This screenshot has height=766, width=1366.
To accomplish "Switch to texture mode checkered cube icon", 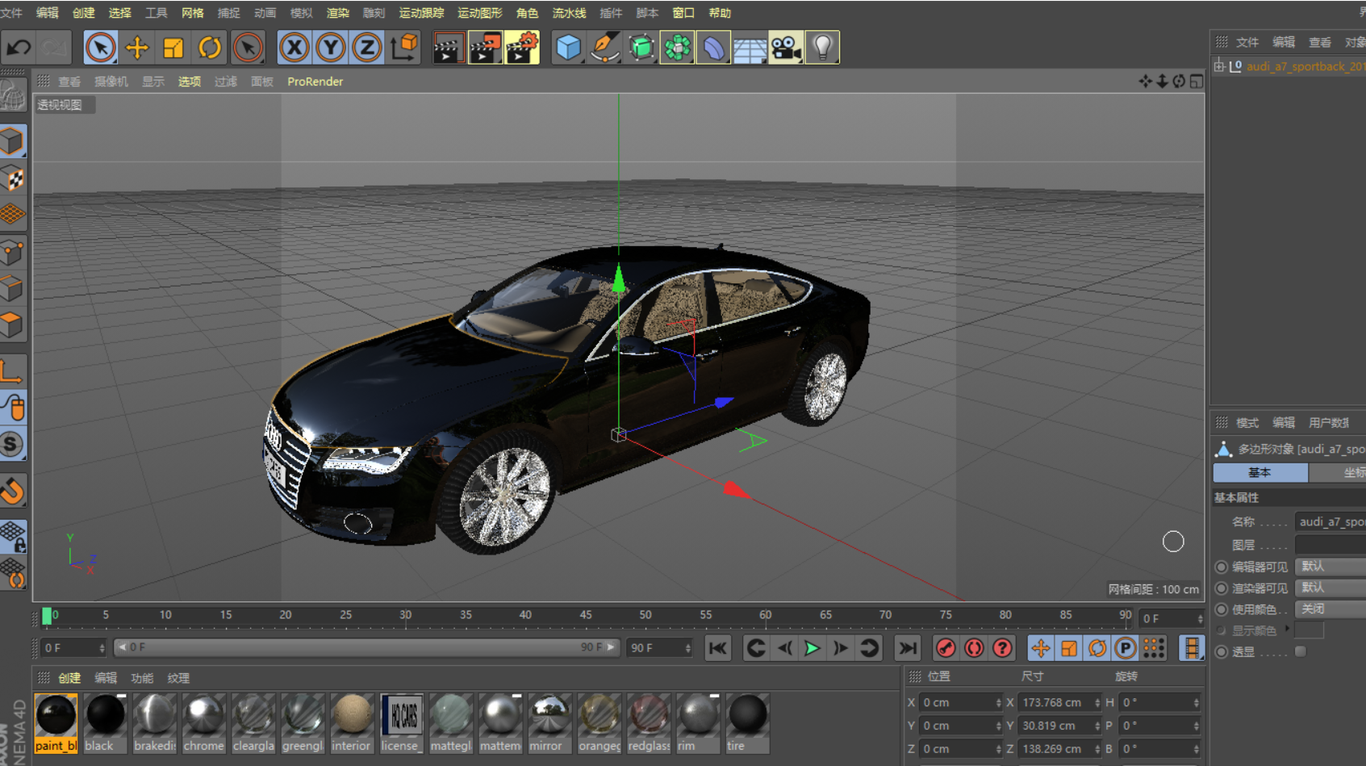I will [x=12, y=178].
